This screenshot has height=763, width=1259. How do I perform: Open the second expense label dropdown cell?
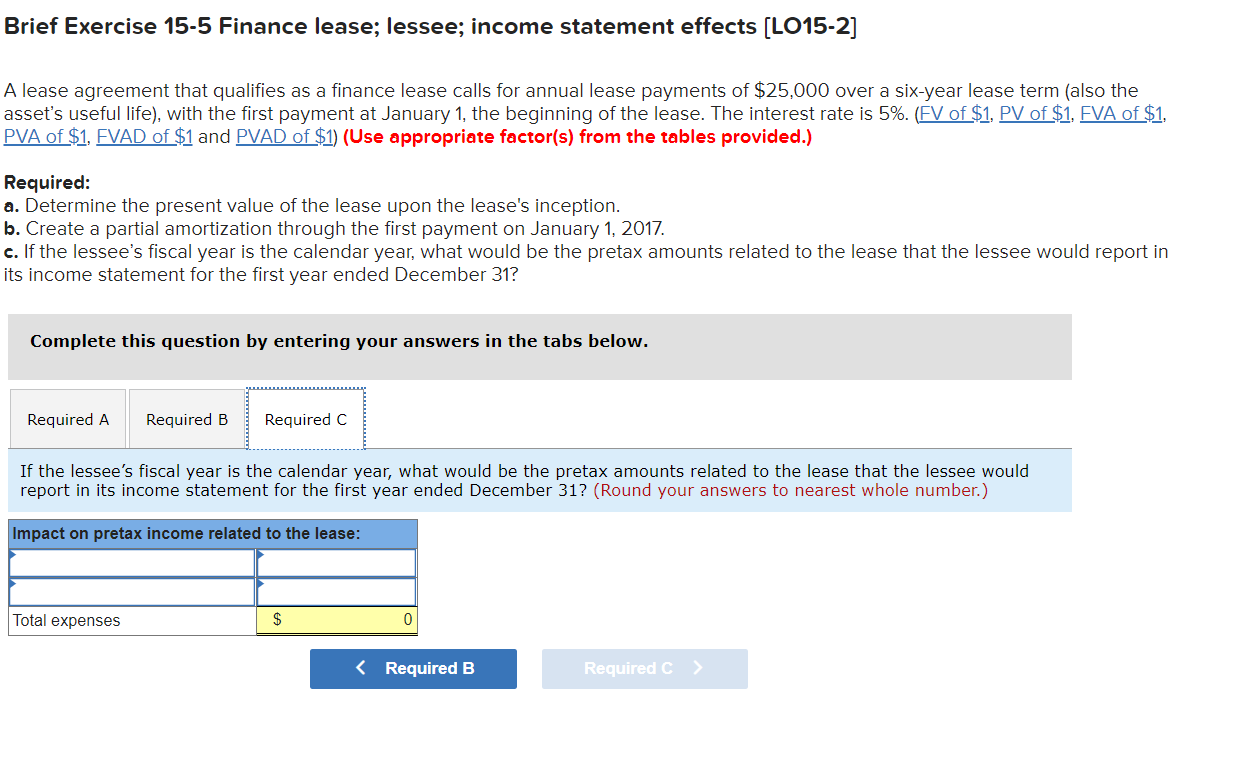(x=130, y=590)
